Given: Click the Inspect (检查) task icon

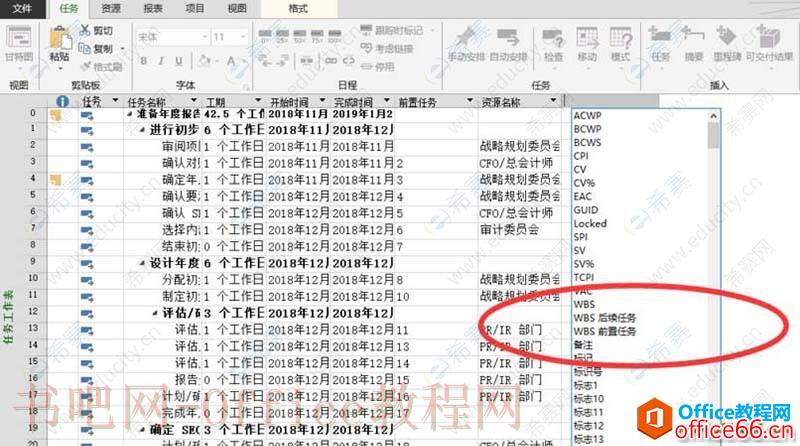Looking at the screenshot, I should click(553, 38).
